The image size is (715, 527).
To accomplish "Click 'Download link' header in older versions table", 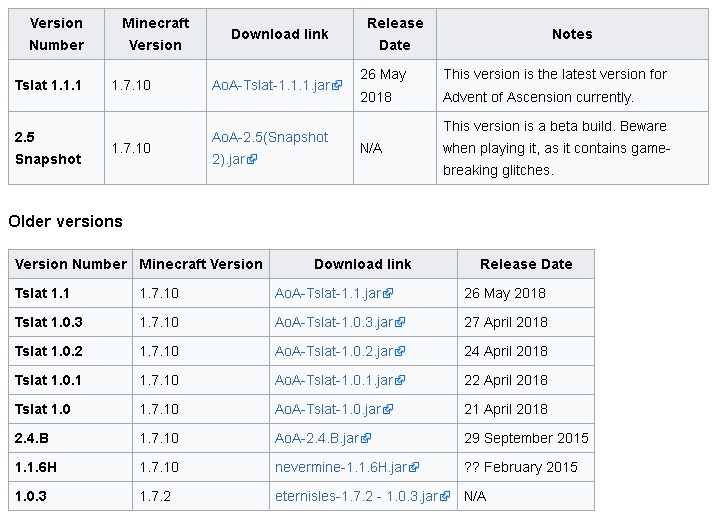I will pos(363,264).
